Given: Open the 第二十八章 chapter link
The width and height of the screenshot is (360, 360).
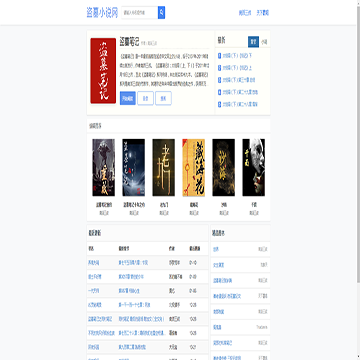Looking at the screenshot, I should (240, 104).
